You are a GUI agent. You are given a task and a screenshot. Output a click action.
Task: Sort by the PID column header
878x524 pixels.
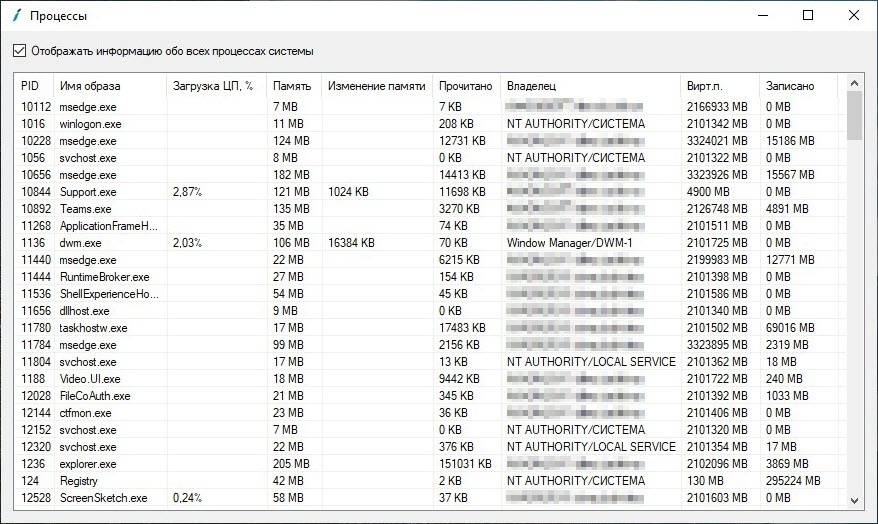click(30, 86)
